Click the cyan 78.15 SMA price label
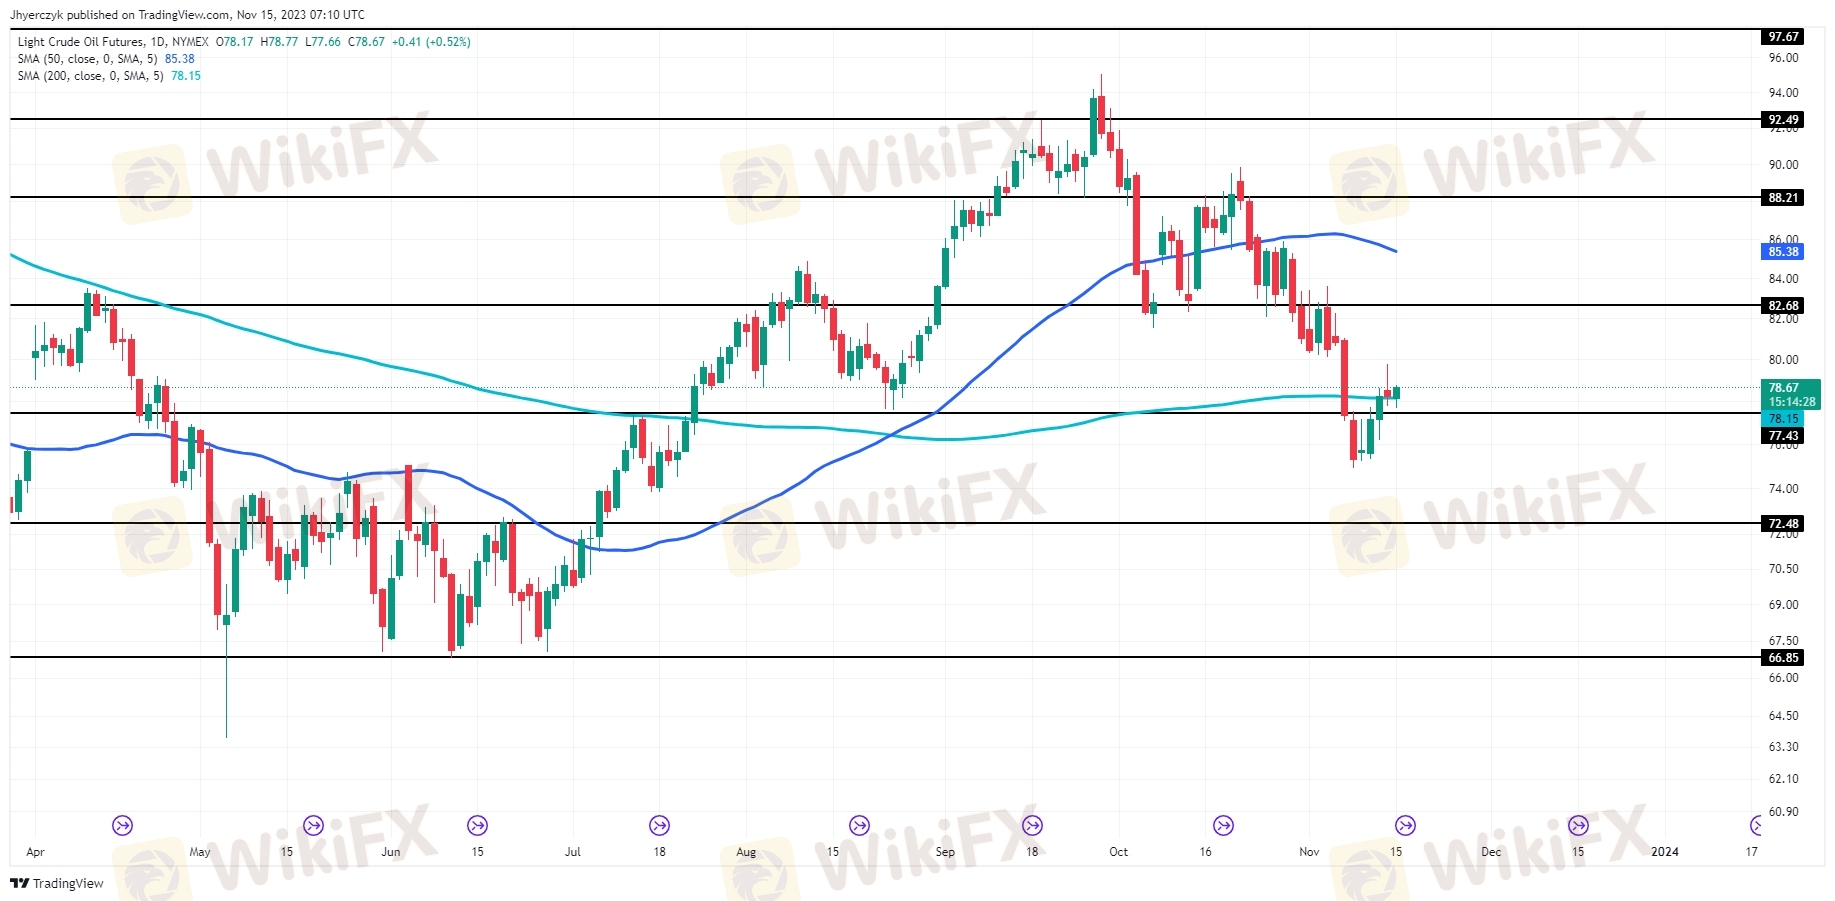Screen dimensions: 1835x901 [1782, 419]
